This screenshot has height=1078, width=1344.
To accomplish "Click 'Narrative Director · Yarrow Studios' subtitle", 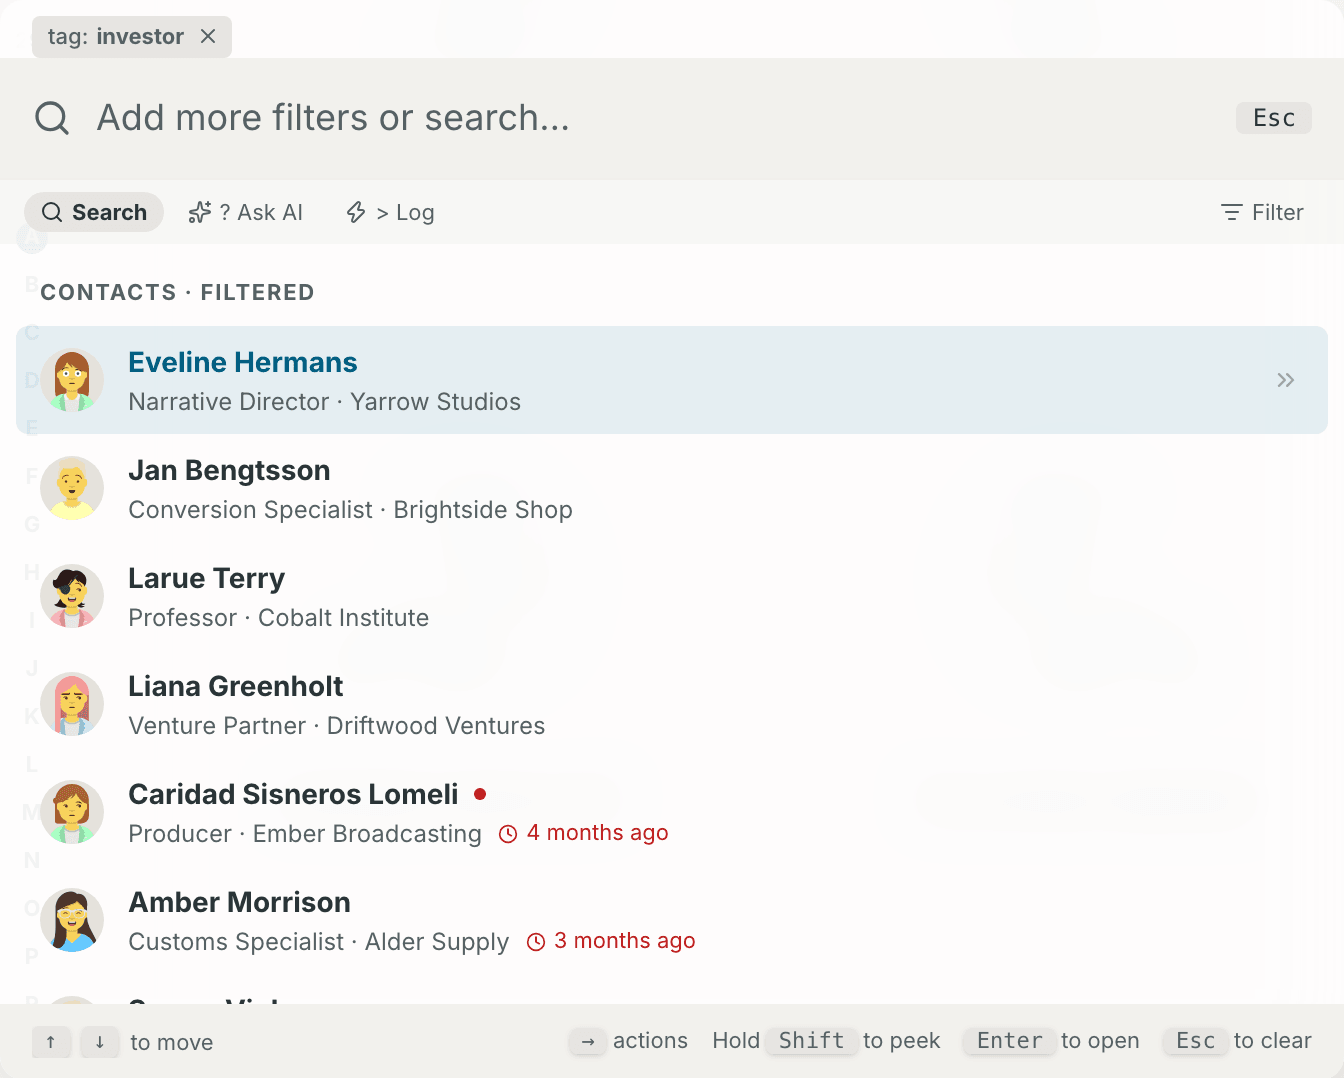I will click(325, 402).
